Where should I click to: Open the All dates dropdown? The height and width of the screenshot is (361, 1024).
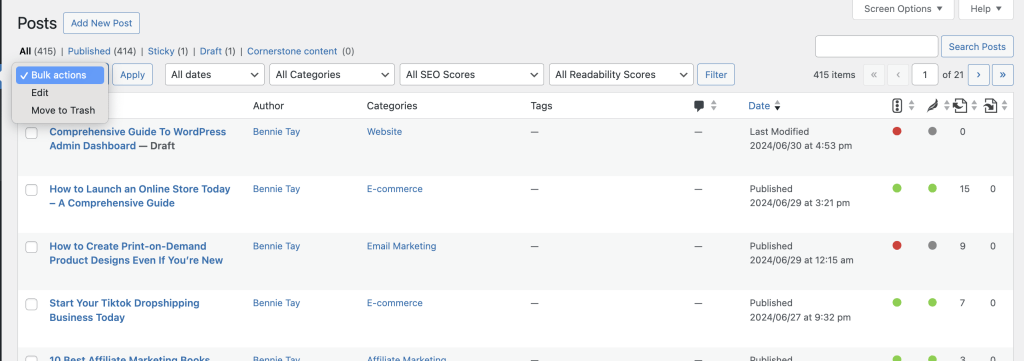pos(215,74)
